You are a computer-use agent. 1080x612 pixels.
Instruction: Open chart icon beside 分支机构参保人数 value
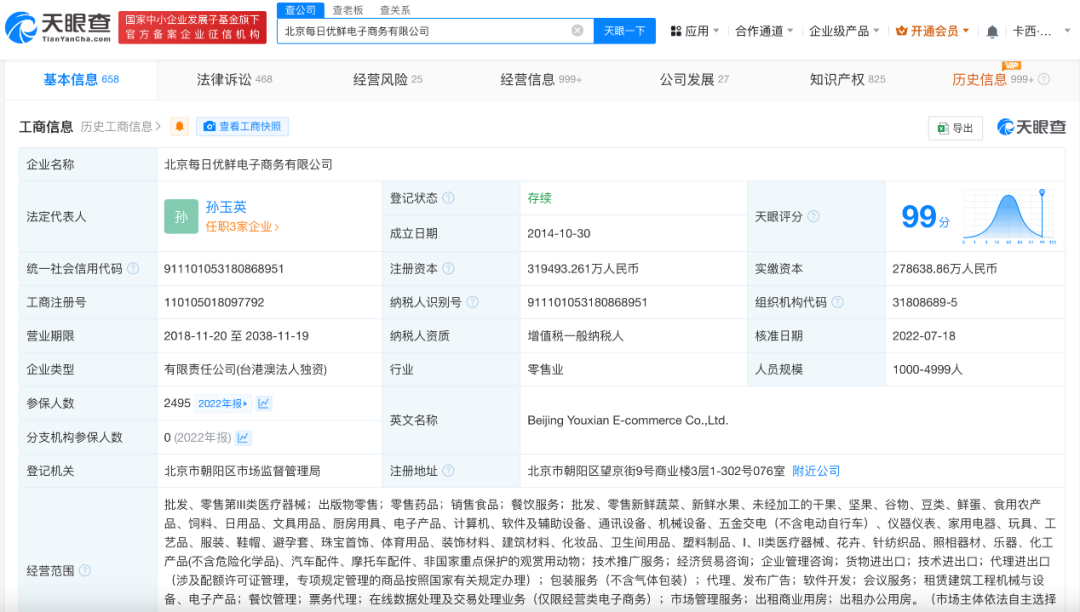[243, 437]
